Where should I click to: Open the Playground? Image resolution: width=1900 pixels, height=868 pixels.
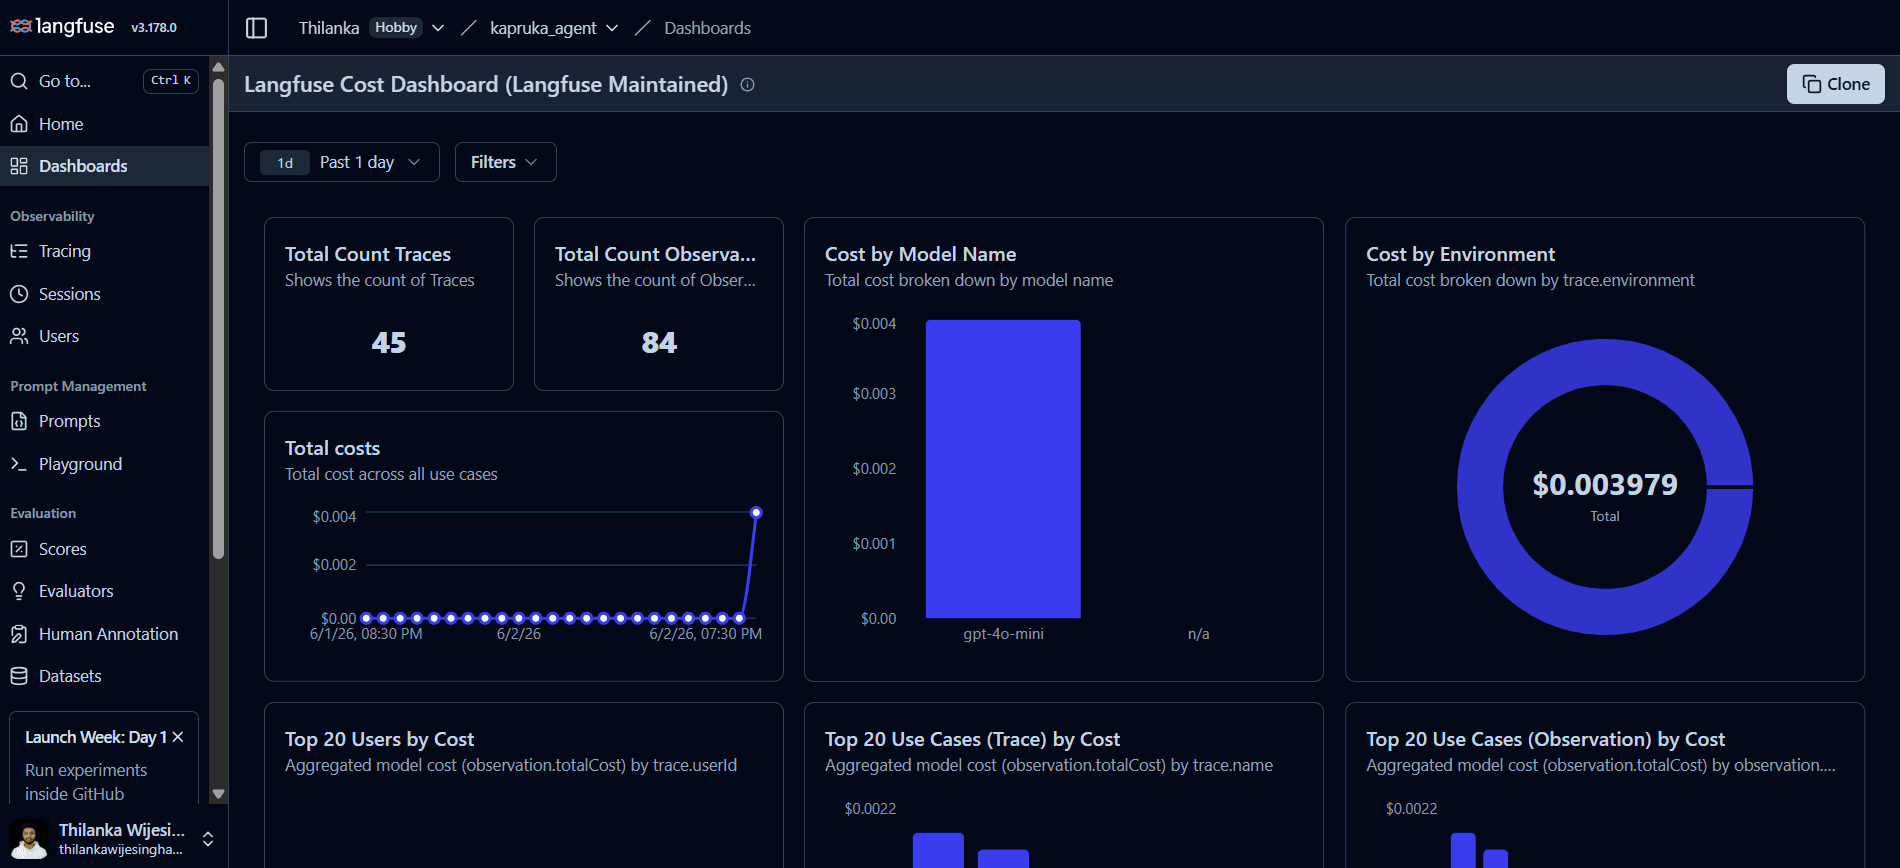pos(105,464)
